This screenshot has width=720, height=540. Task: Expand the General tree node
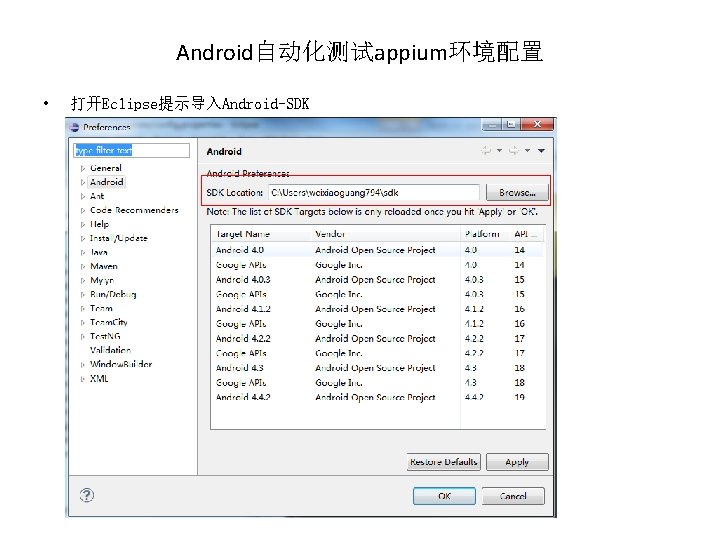[x=83, y=169]
